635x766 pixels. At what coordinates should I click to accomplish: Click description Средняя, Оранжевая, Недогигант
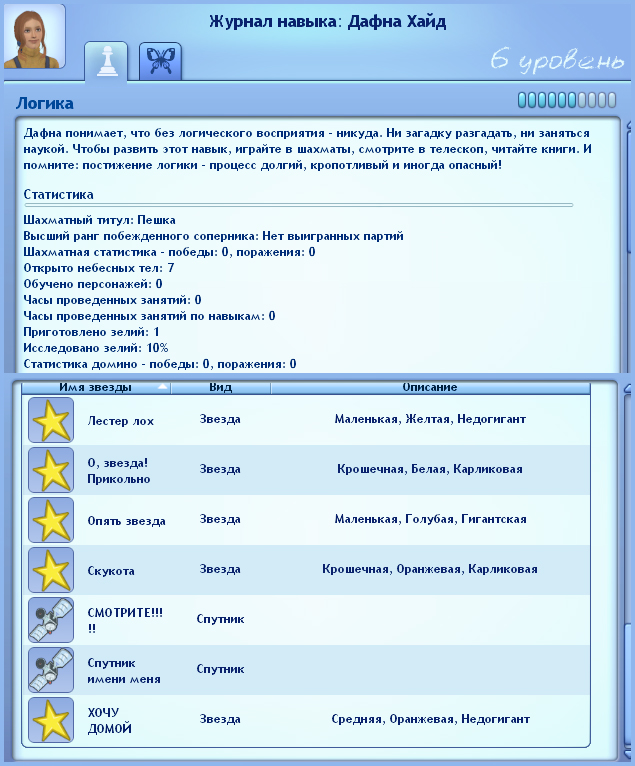(x=430, y=719)
